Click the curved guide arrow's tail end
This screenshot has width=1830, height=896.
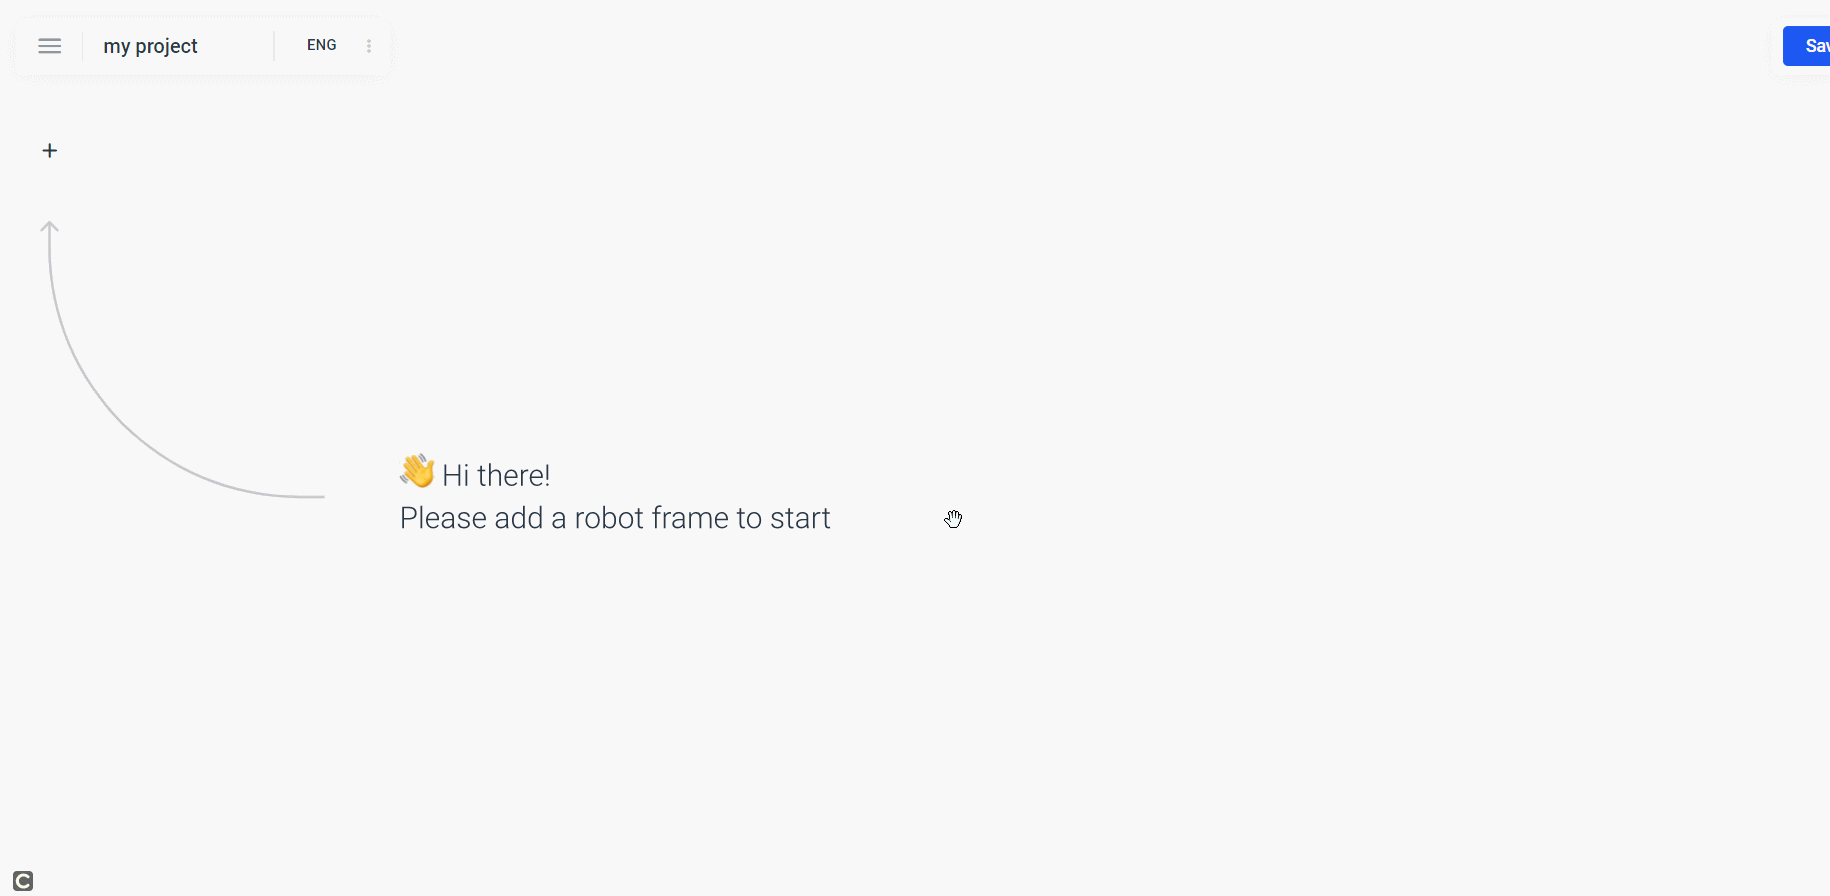318,496
